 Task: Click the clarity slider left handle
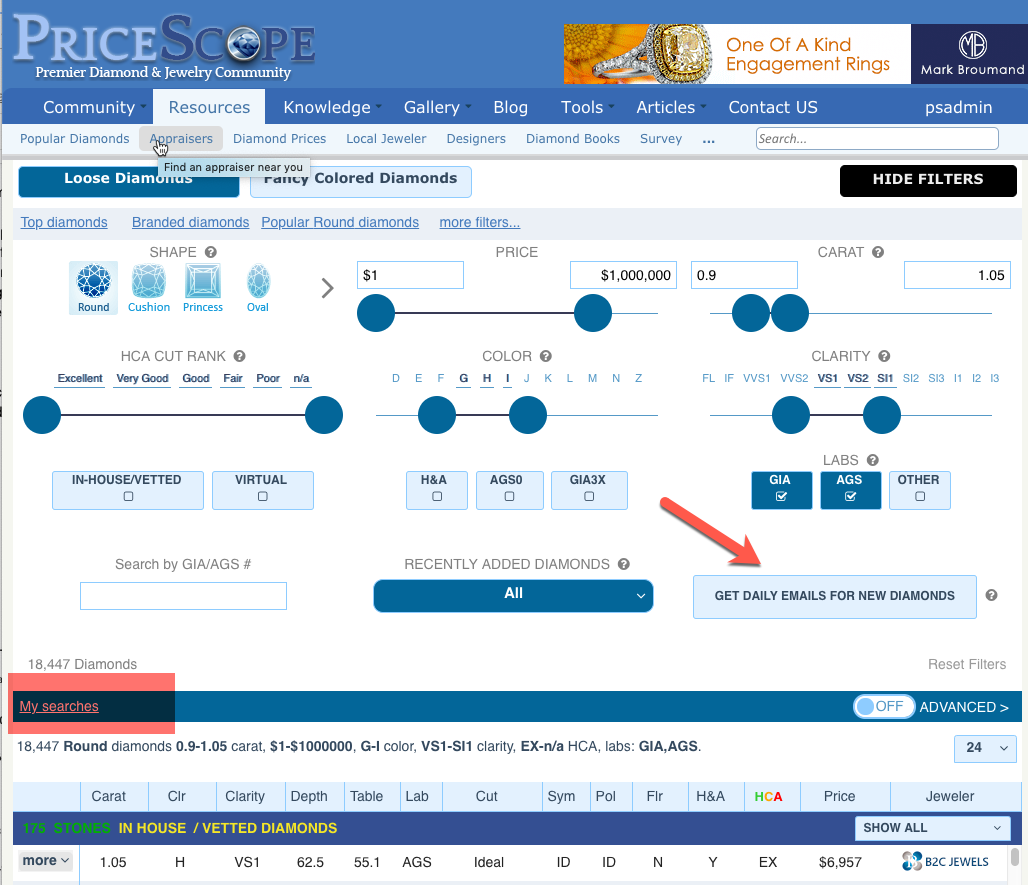tap(791, 415)
